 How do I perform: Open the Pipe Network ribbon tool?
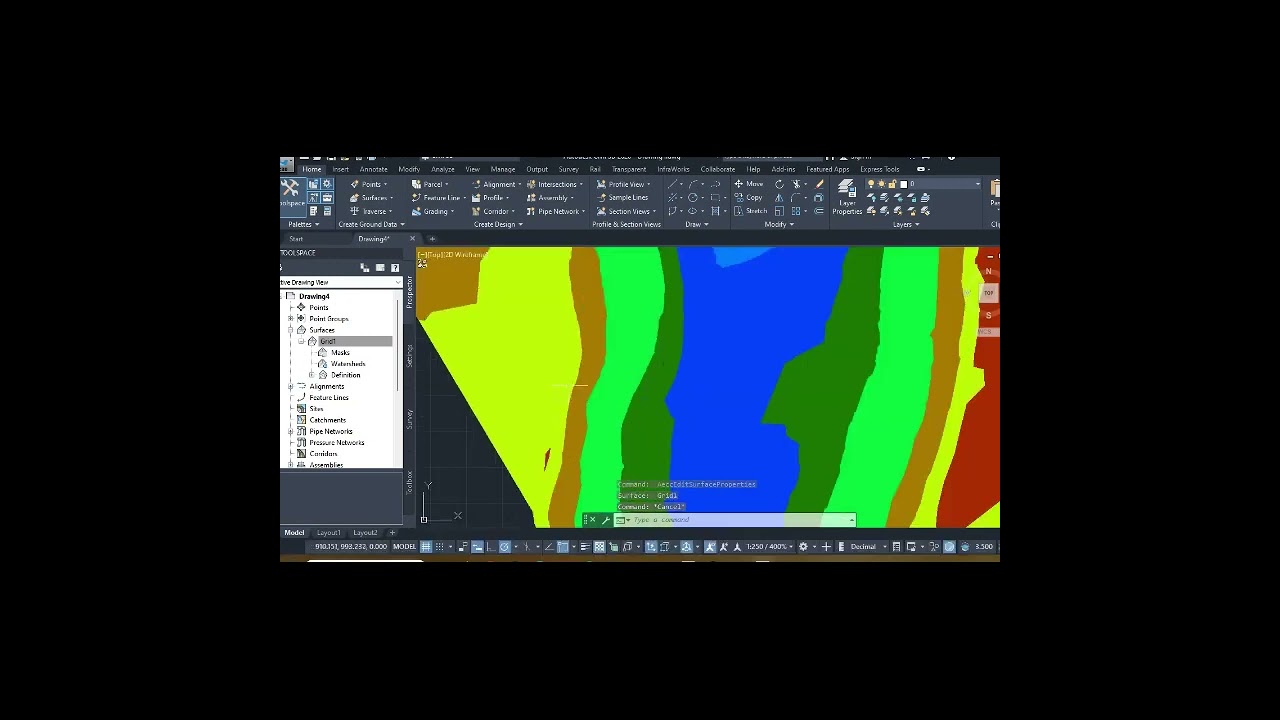(x=556, y=211)
